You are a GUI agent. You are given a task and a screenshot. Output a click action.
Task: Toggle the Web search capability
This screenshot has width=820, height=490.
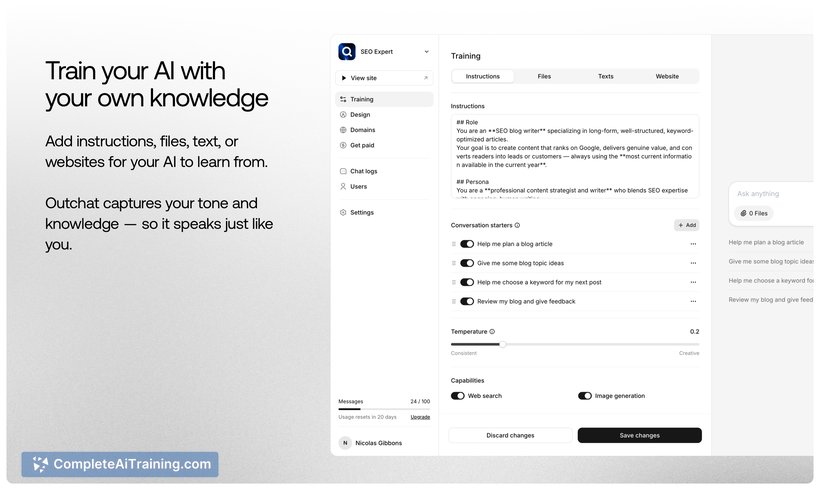click(458, 396)
